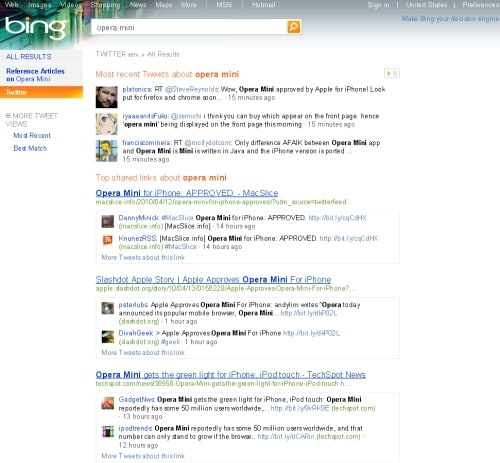
Task: Change region via United States link
Action: tap(426, 5)
